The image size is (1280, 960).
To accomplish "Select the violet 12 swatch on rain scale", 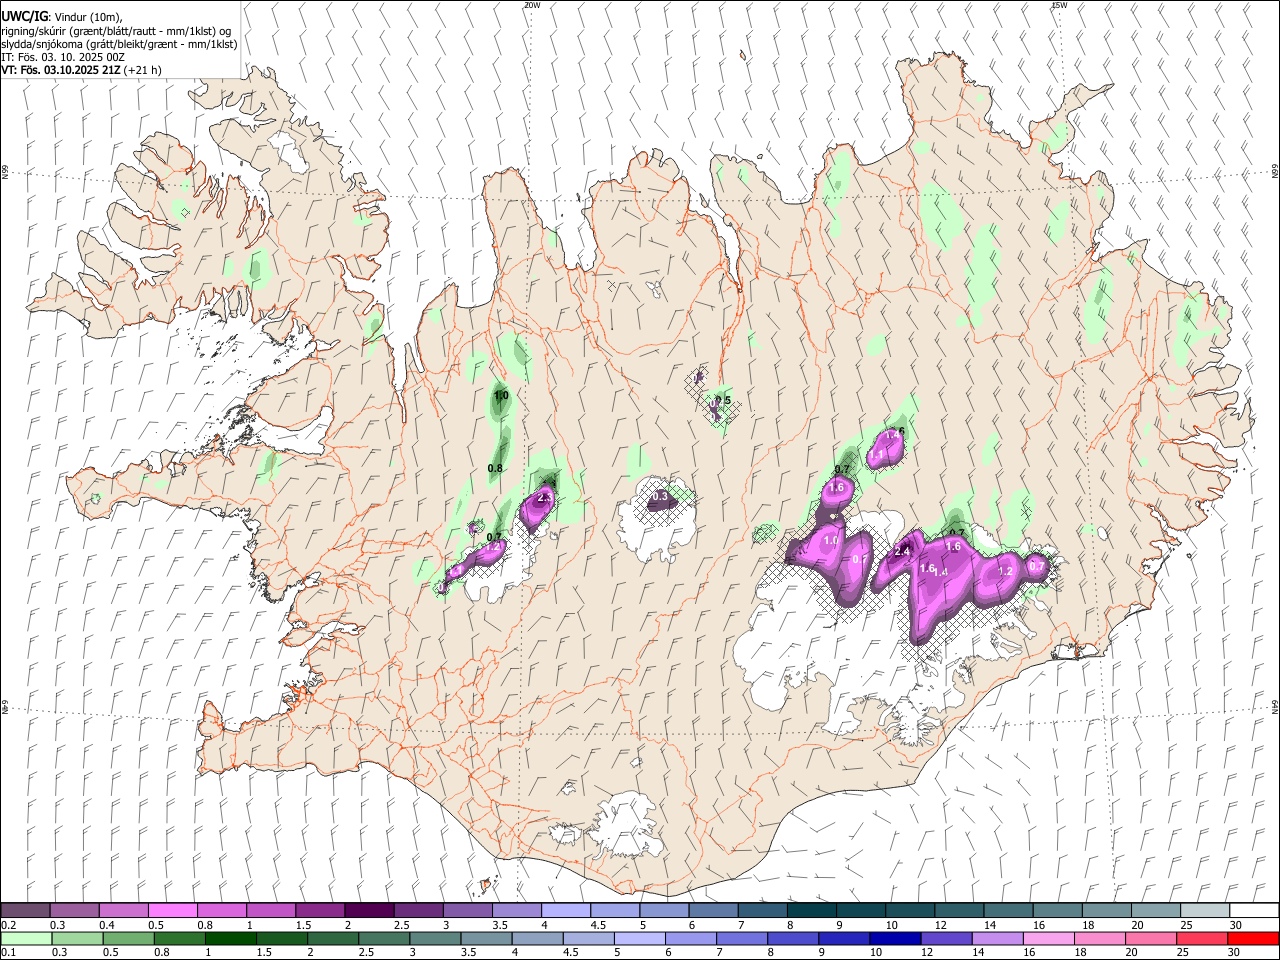I will click(x=946, y=939).
